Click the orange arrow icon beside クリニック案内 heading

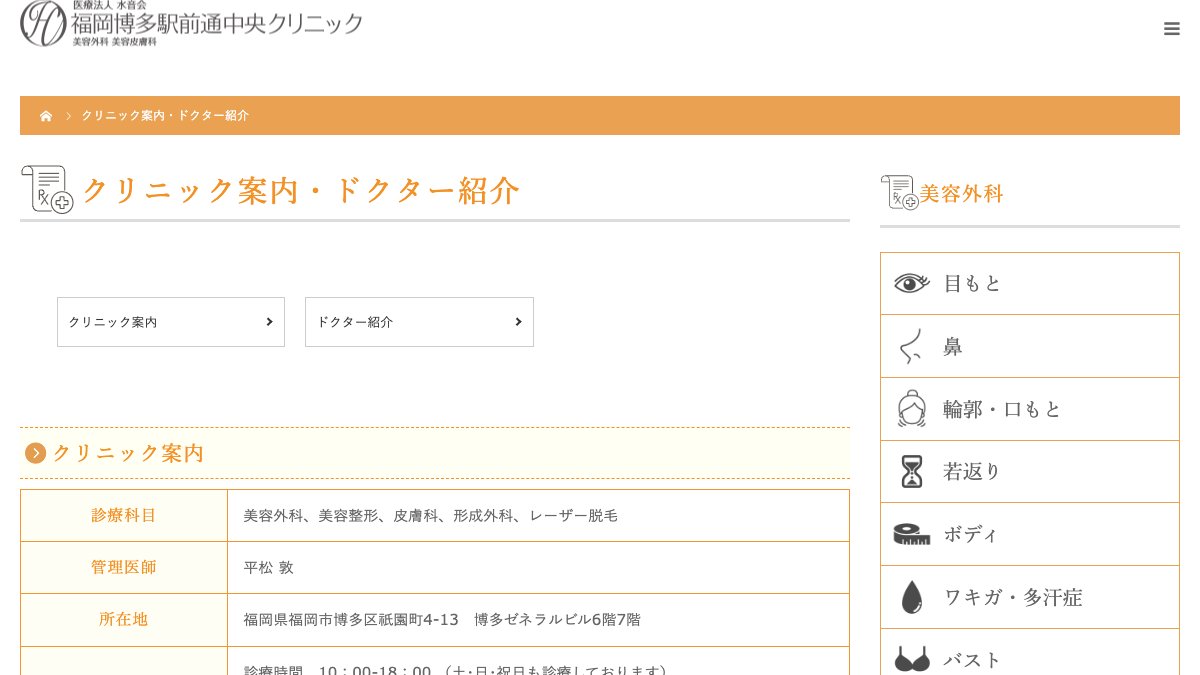click(36, 453)
